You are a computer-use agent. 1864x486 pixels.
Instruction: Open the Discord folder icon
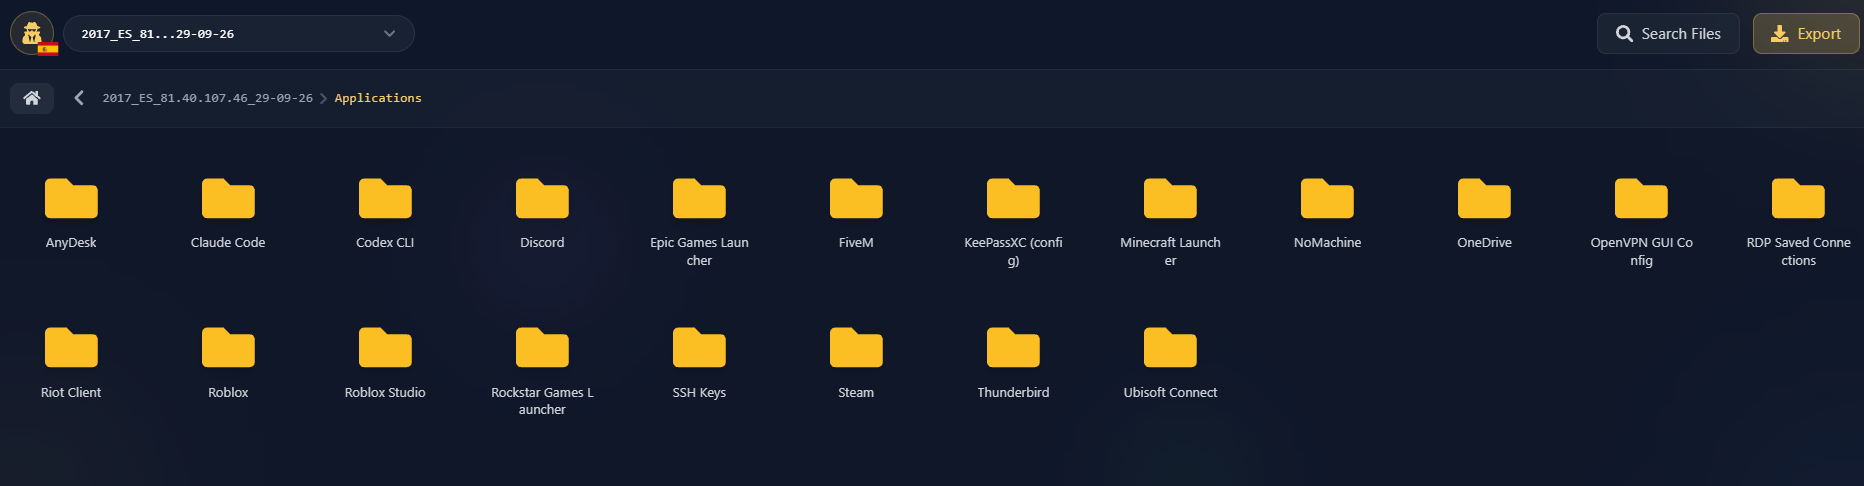point(542,198)
